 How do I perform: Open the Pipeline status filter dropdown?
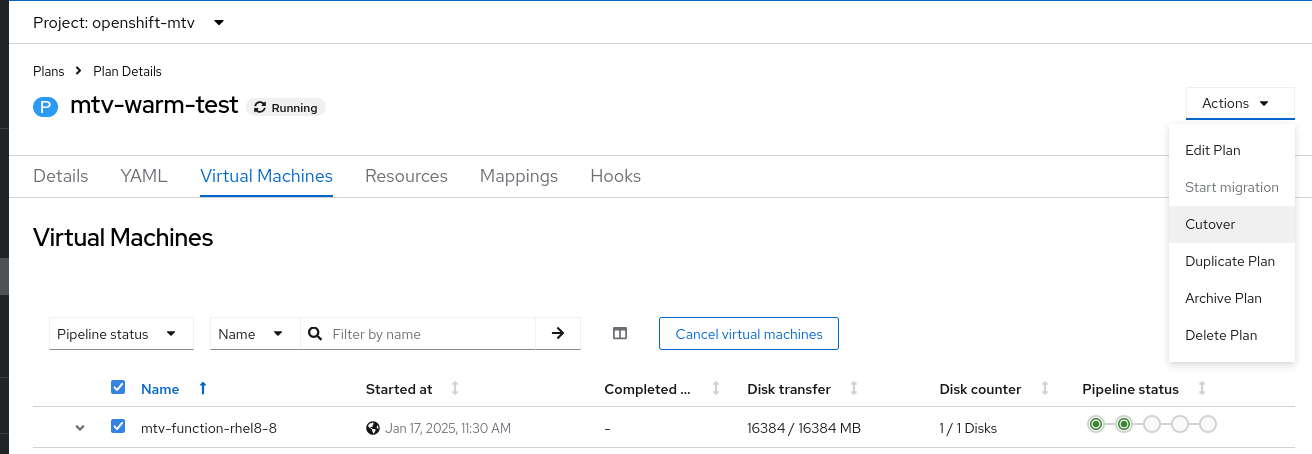pyautogui.click(x=121, y=334)
